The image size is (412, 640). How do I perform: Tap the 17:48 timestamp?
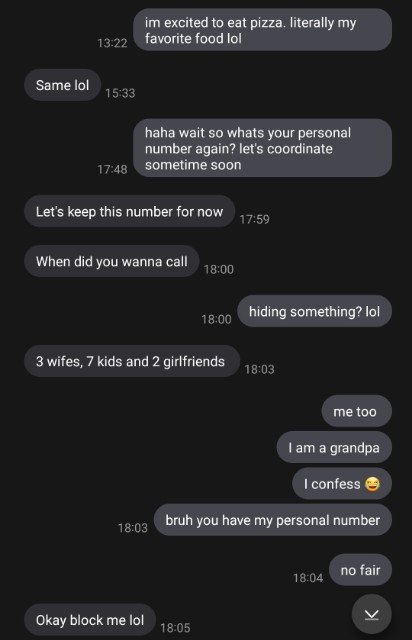pos(112,169)
